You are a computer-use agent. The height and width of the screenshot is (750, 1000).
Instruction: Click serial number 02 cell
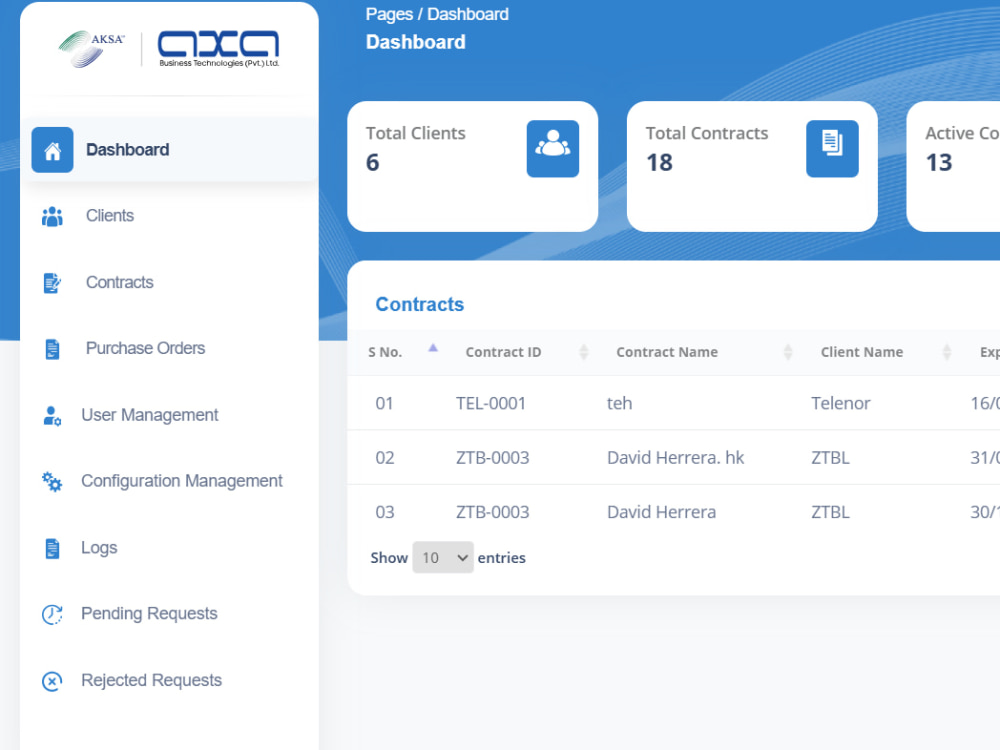pos(385,457)
